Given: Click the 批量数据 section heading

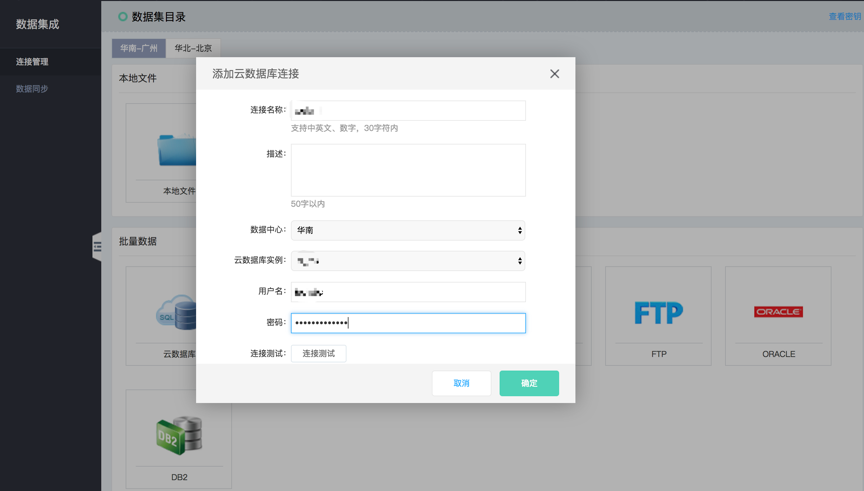Looking at the screenshot, I should point(138,241).
